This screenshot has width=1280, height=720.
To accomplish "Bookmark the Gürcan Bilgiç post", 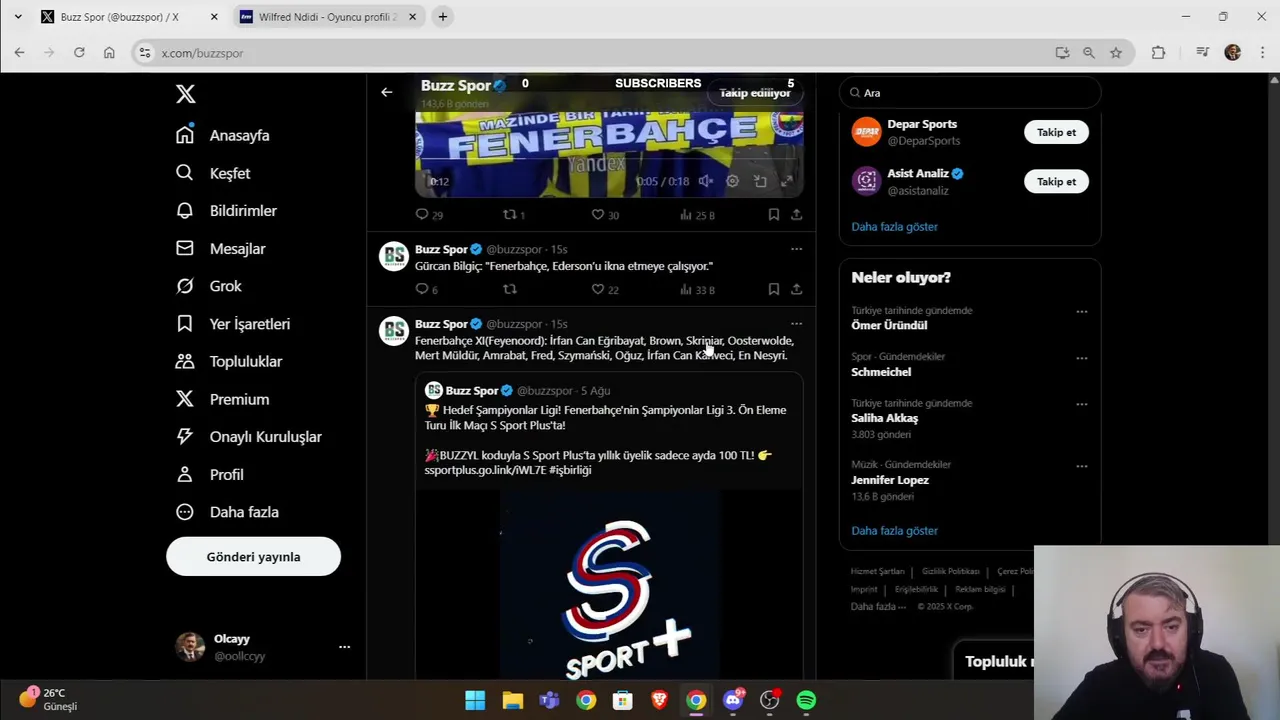I will tap(774, 290).
